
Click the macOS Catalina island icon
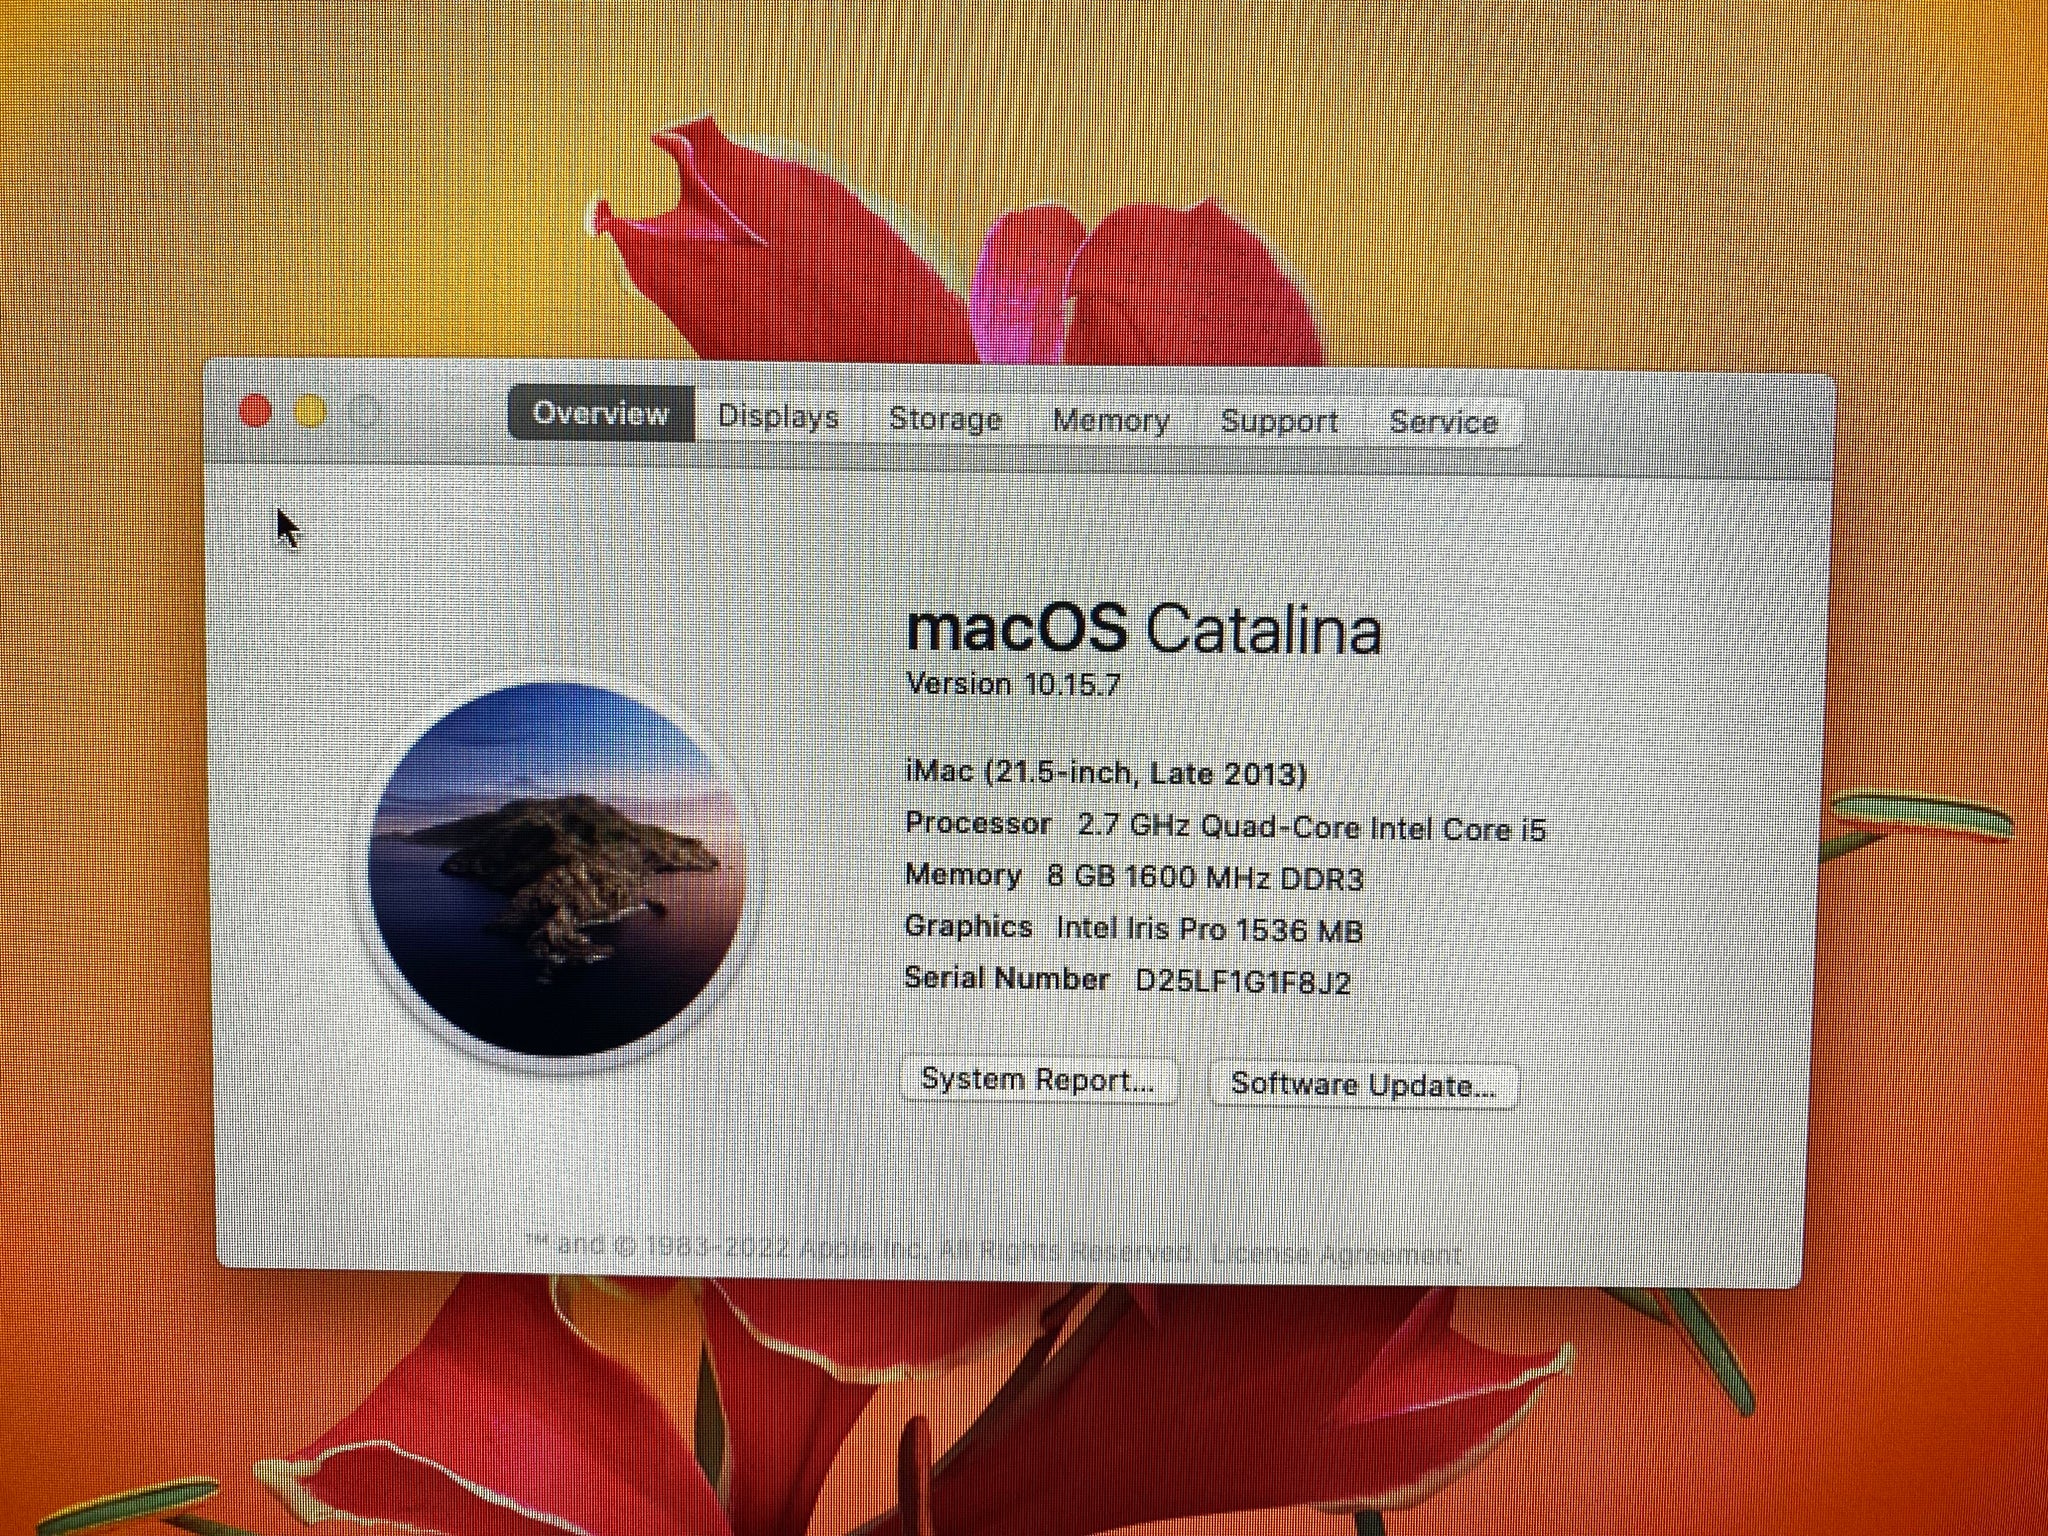tap(557, 867)
